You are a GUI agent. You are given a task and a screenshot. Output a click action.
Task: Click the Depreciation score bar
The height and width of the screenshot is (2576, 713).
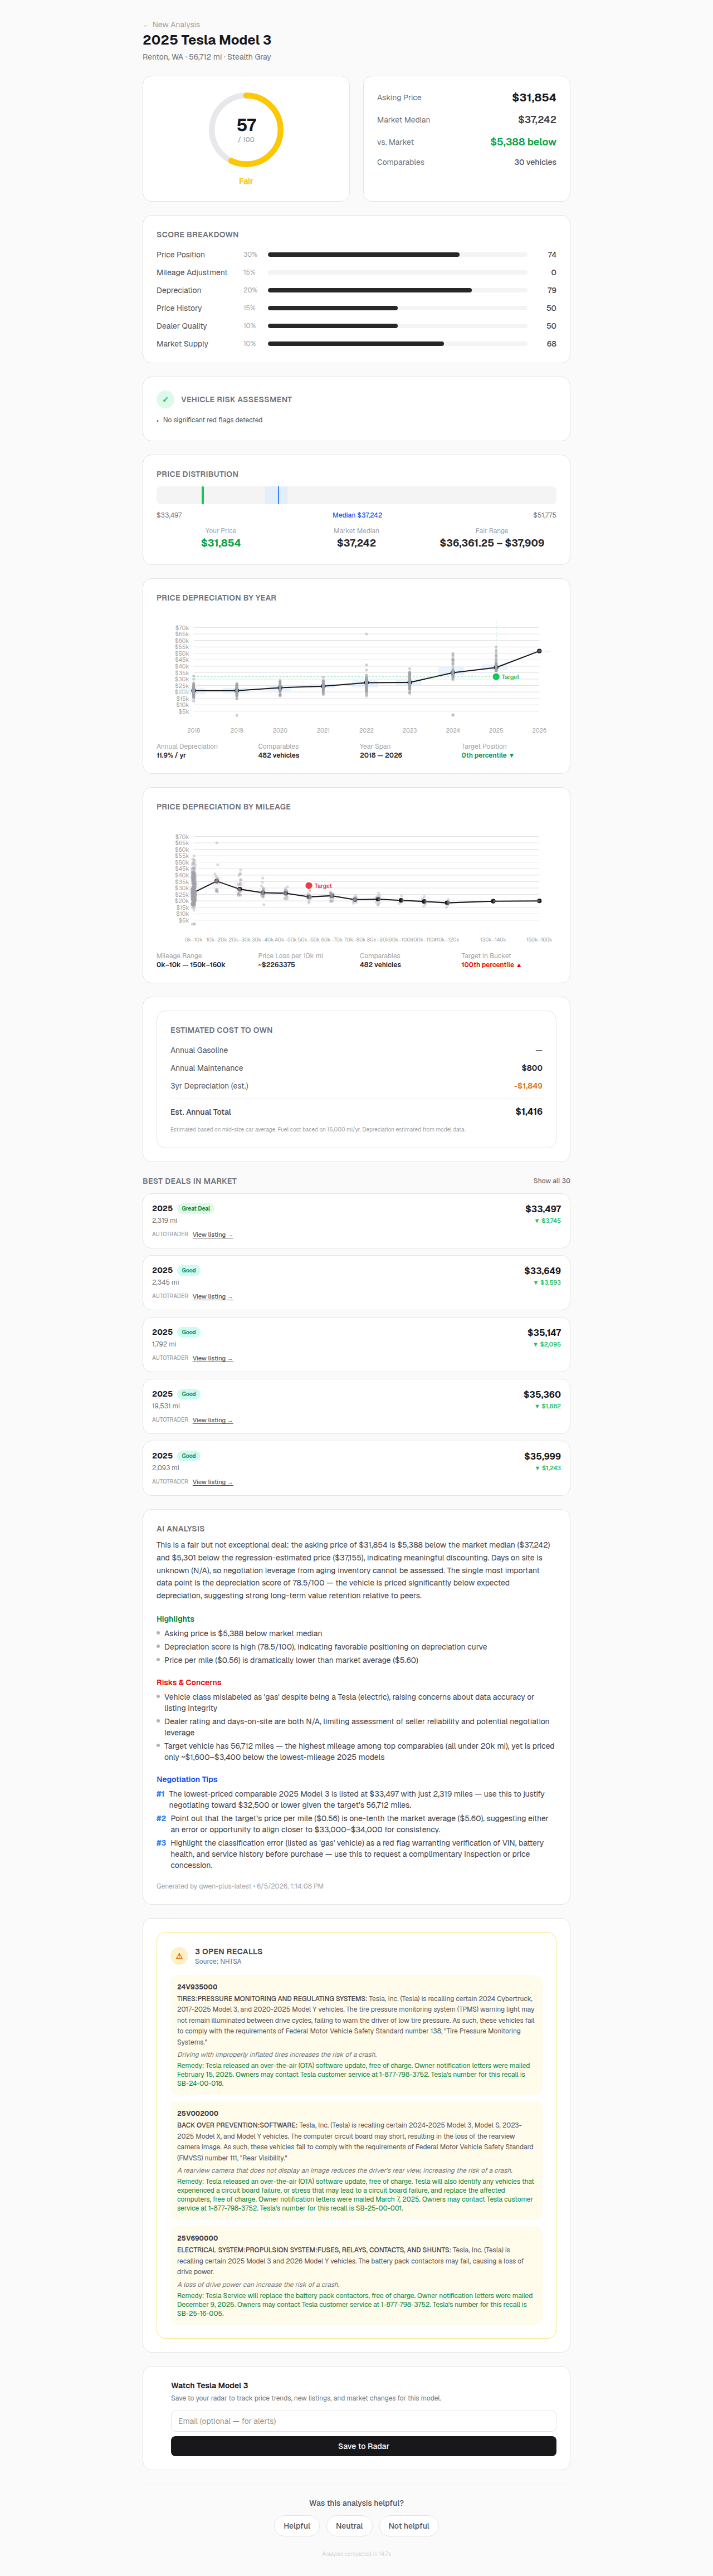click(x=397, y=290)
